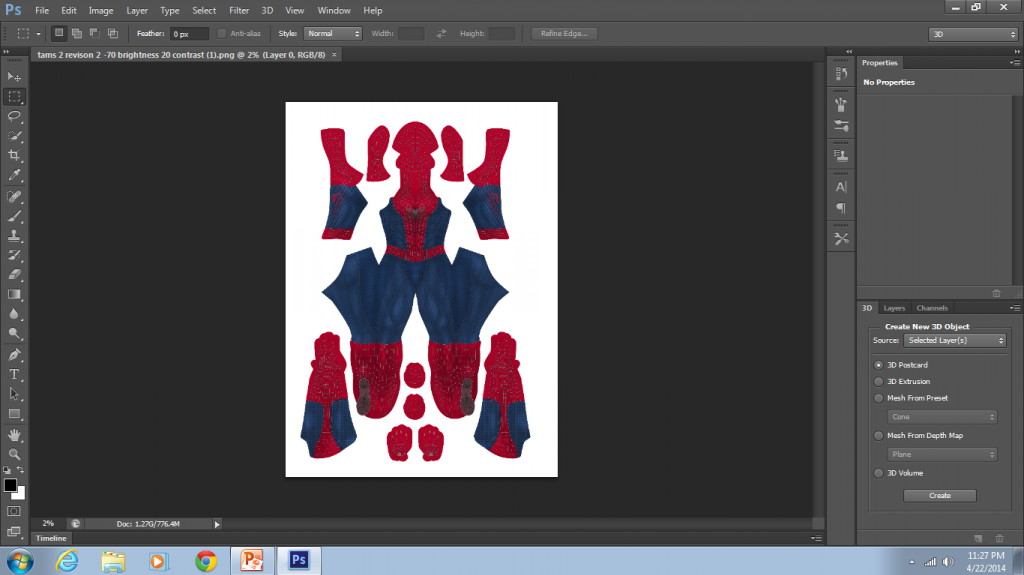This screenshot has height=575, width=1024.
Task: Select the Zoom tool
Action: [x=14, y=454]
